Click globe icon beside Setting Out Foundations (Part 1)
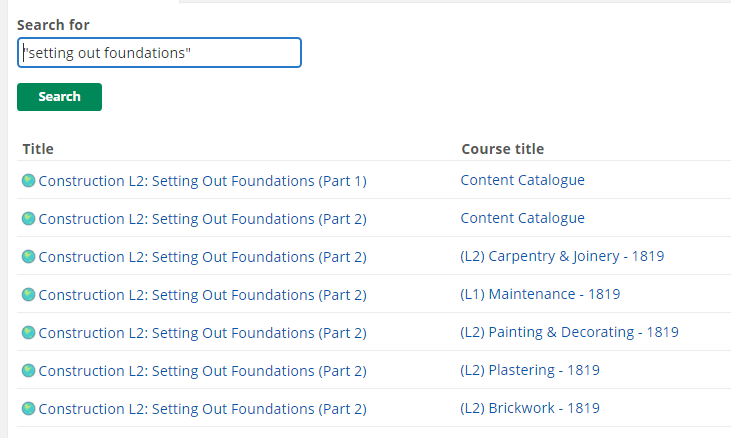Screen dimensions: 731x438 28,181
